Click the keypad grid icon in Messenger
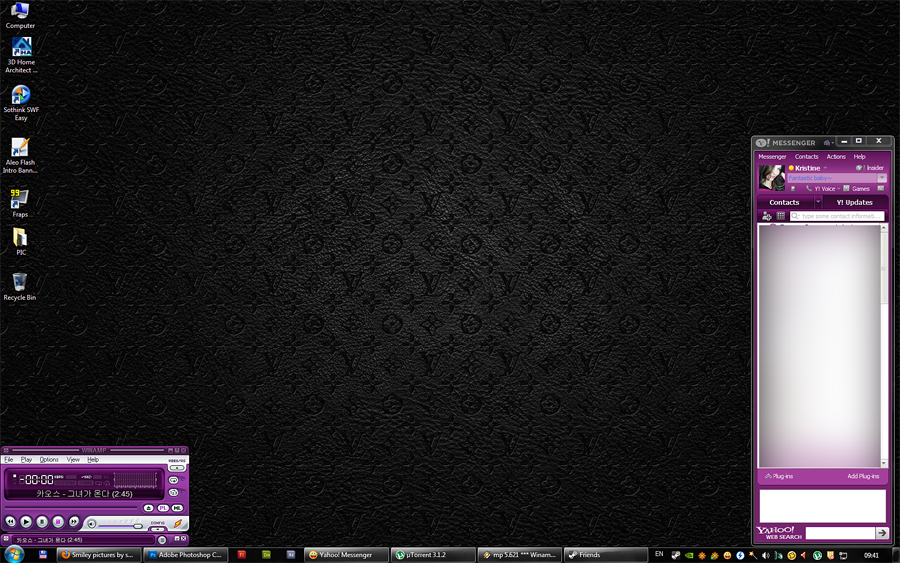 pos(781,216)
